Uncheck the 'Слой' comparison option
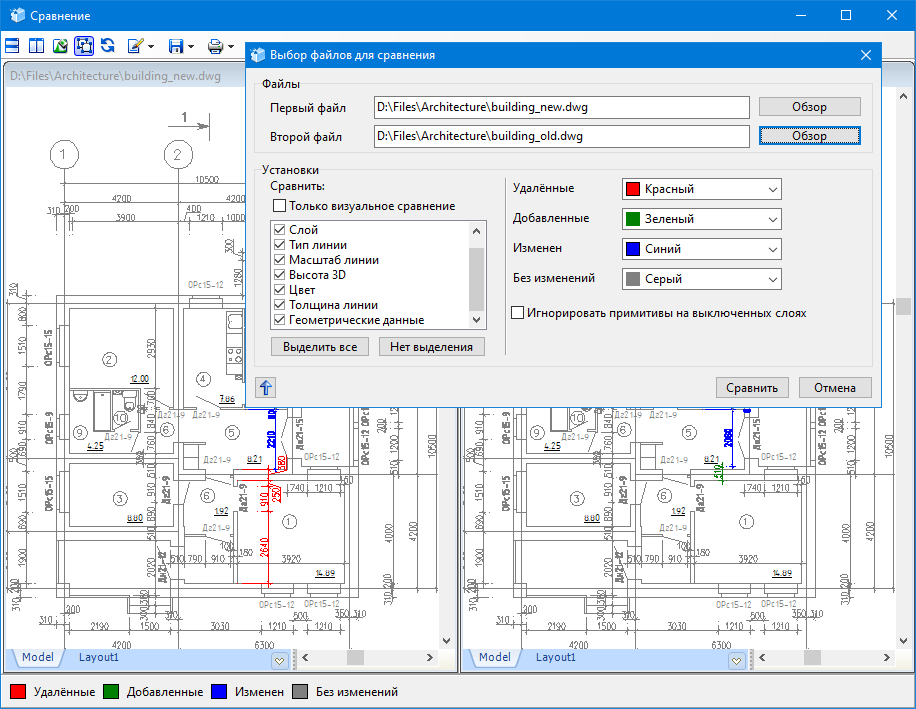The image size is (916, 709). [280, 230]
